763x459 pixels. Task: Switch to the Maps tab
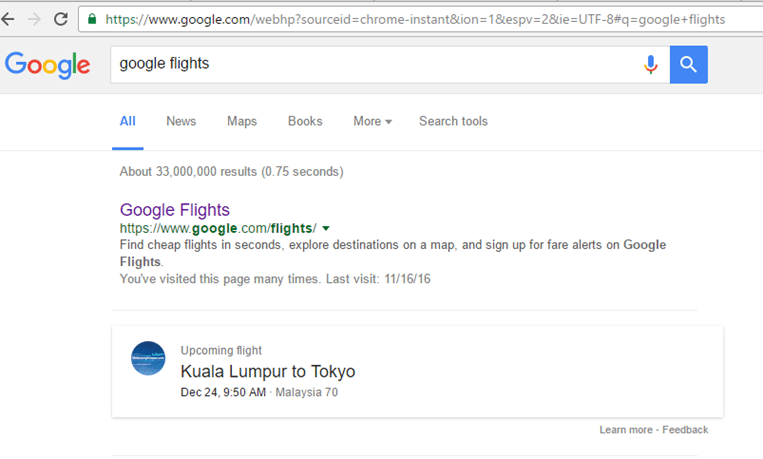[242, 121]
